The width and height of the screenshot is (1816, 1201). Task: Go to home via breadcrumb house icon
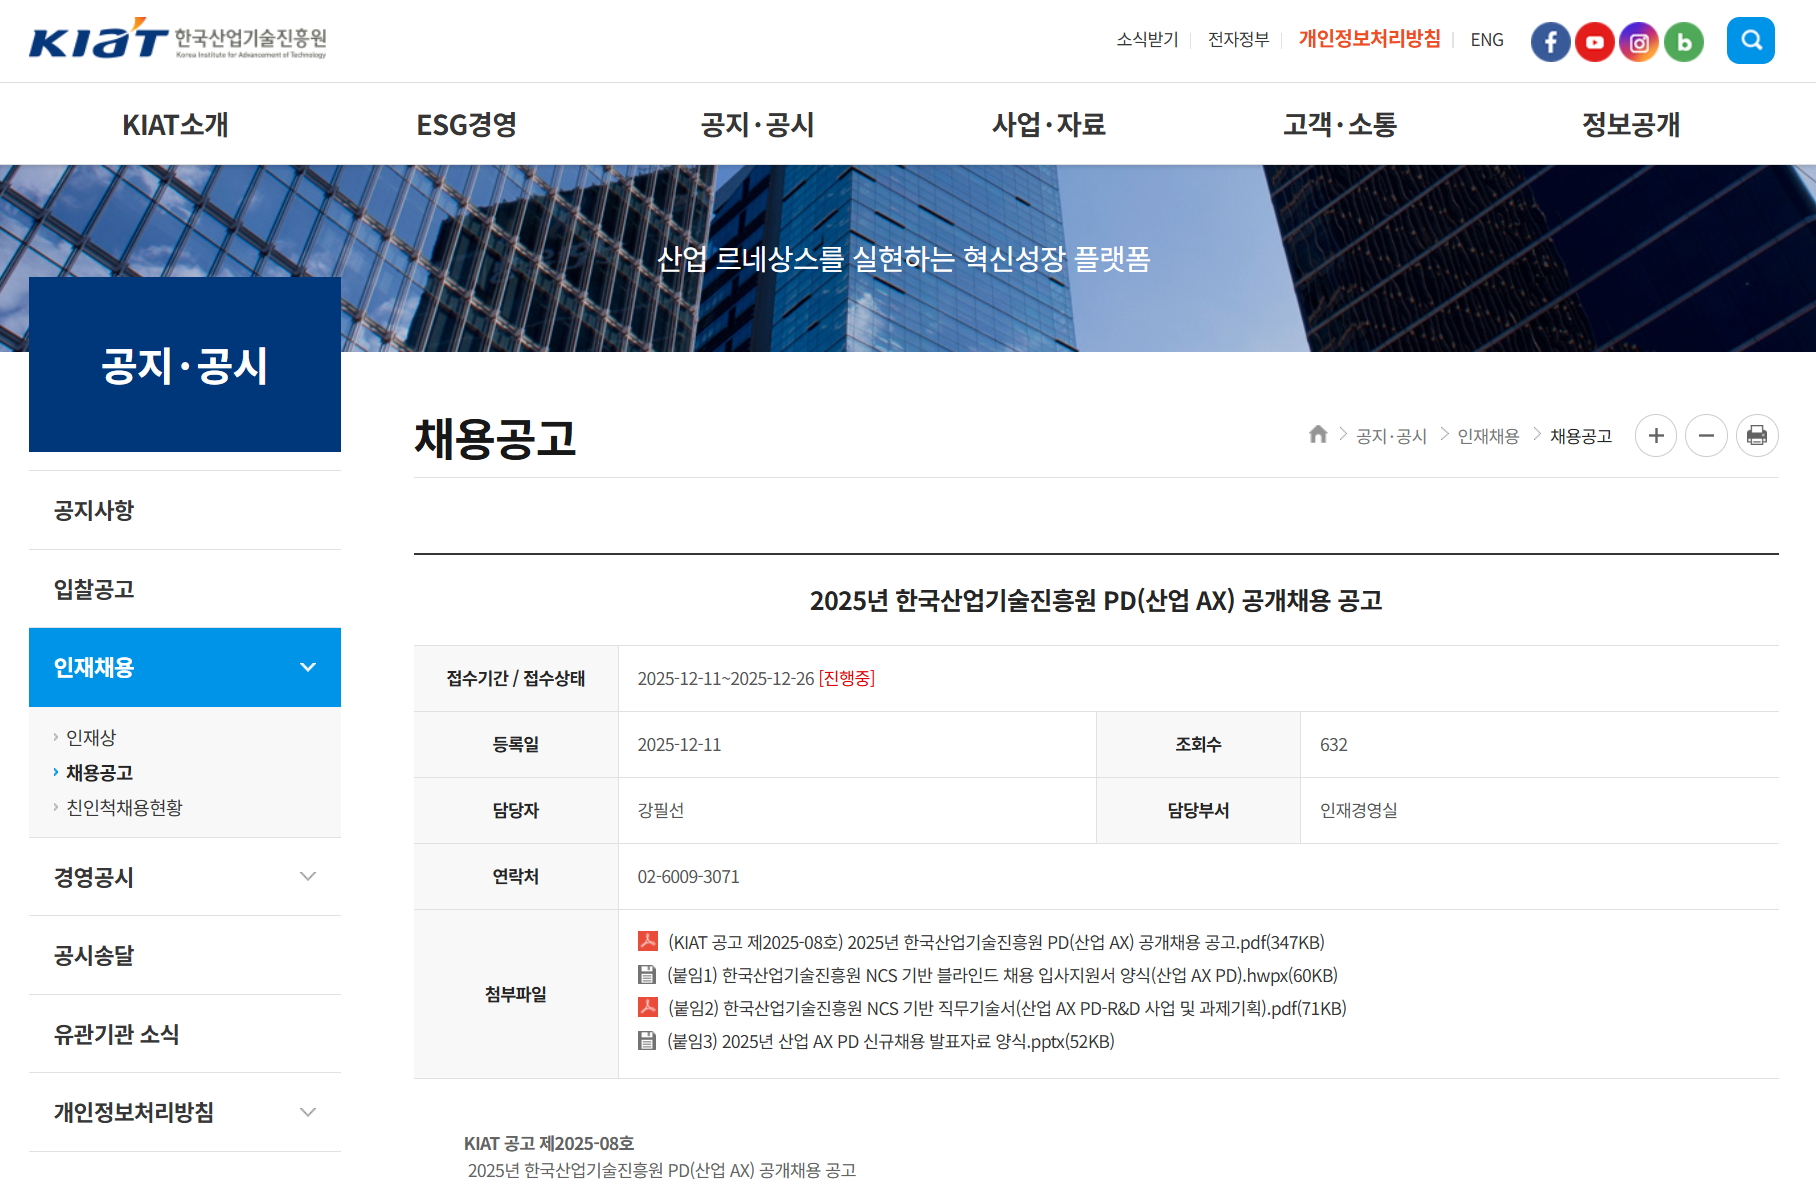tap(1318, 434)
